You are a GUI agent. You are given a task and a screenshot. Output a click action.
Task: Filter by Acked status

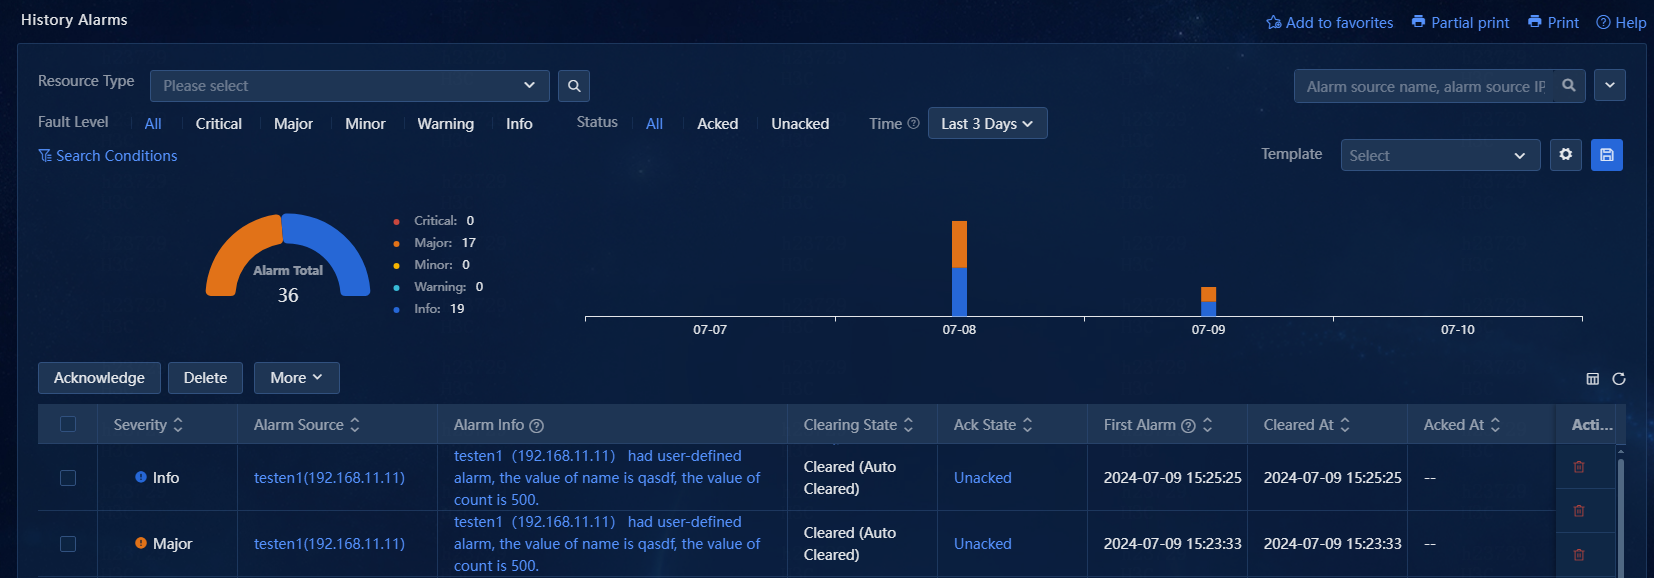[x=718, y=124]
